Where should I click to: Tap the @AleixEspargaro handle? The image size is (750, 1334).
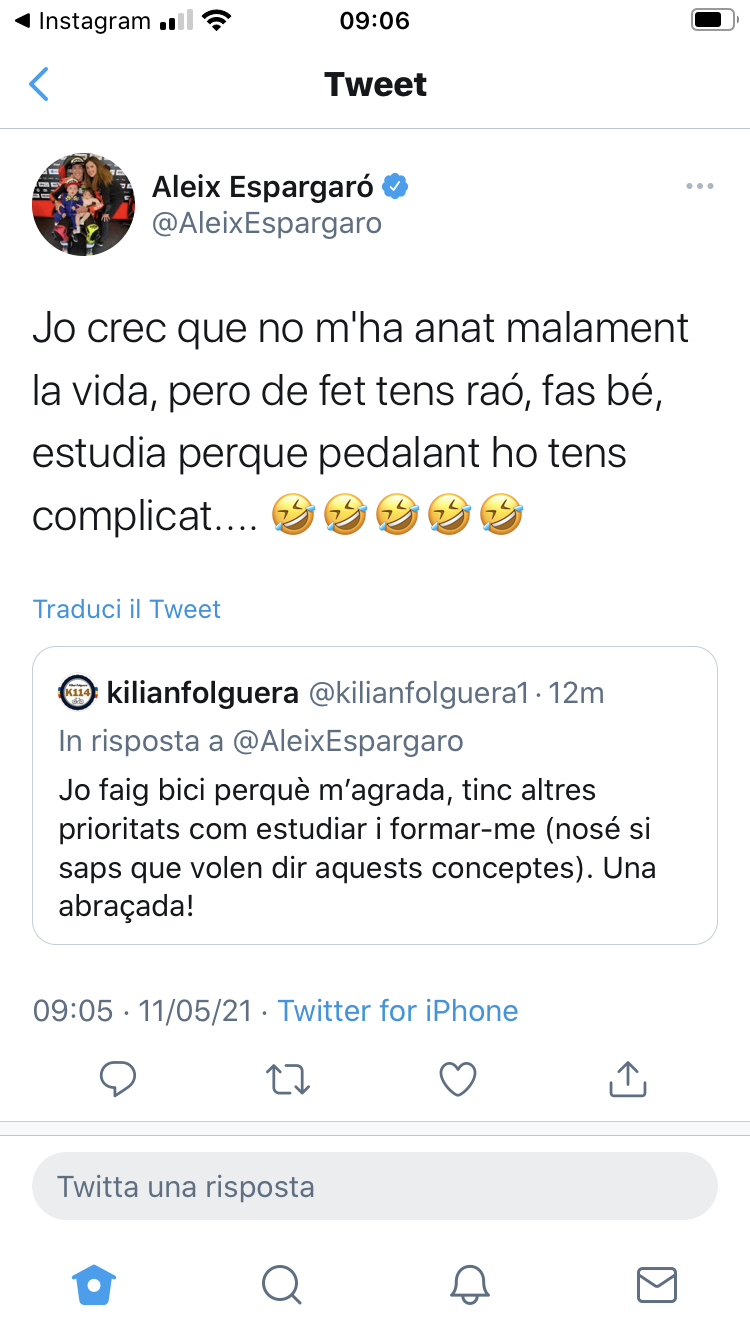point(267,222)
